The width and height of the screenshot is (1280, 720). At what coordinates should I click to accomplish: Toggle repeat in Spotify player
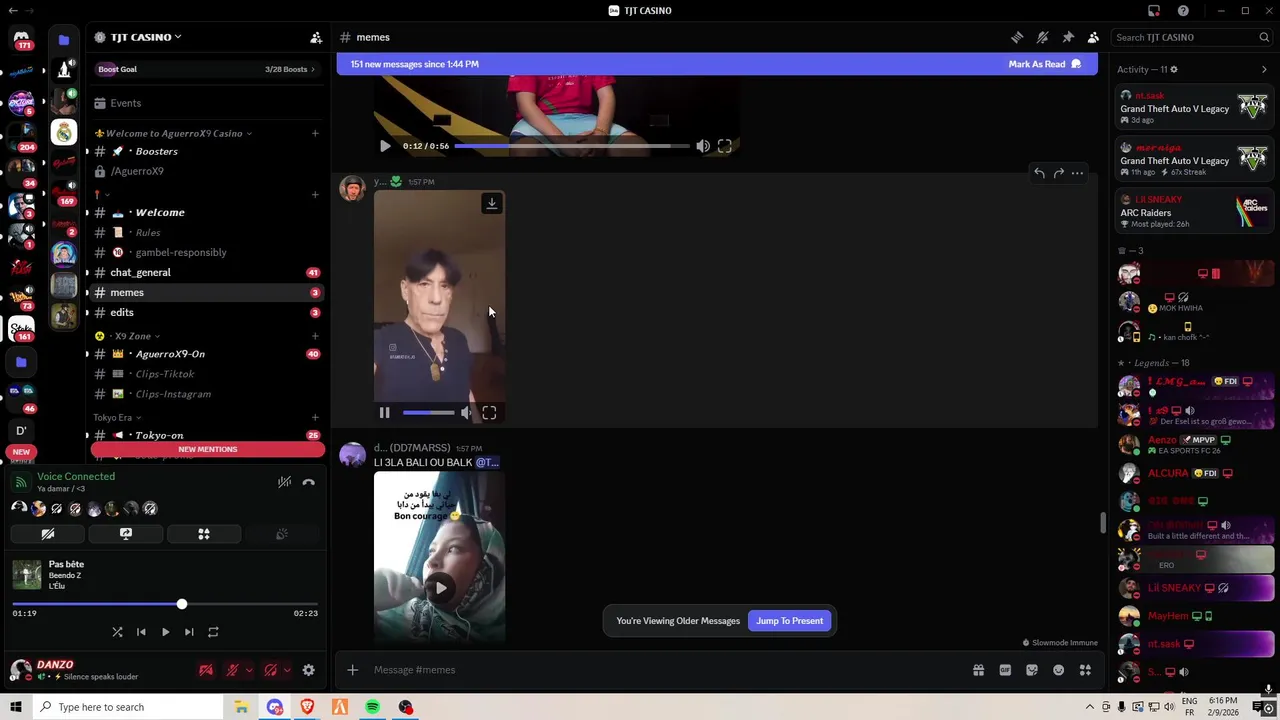pos(213,632)
